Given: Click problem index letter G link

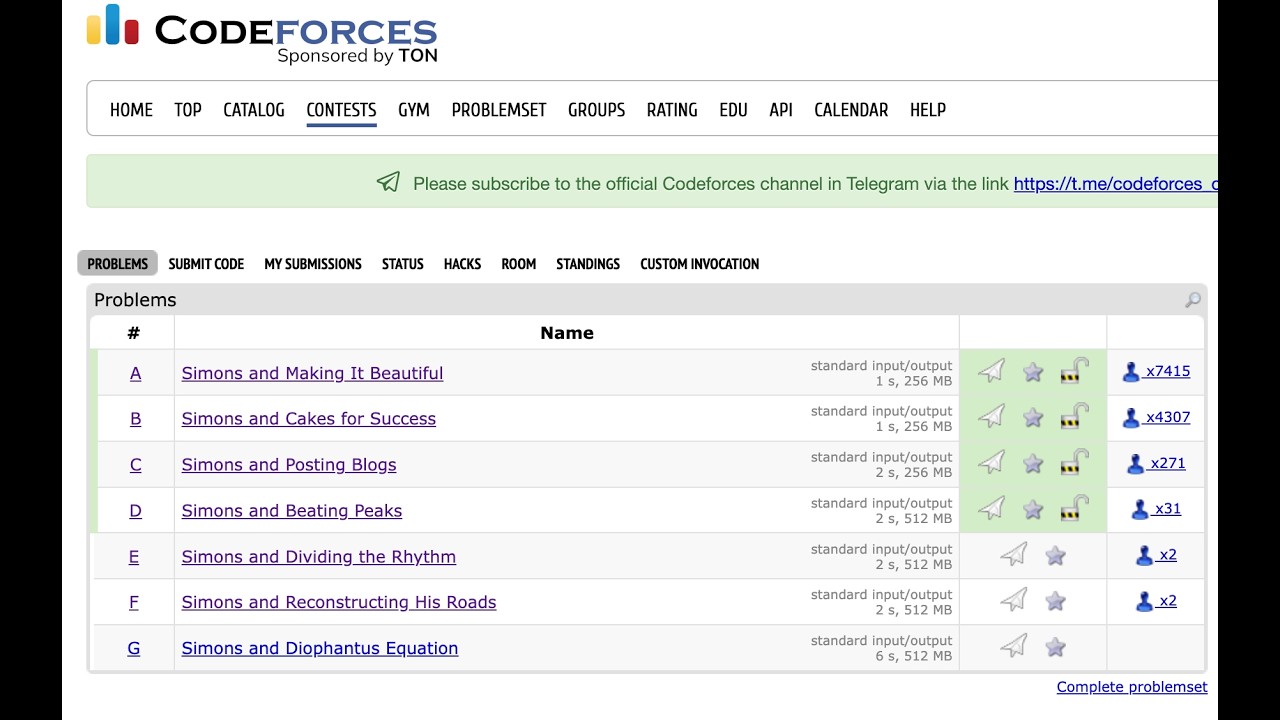Looking at the screenshot, I should pos(134,648).
